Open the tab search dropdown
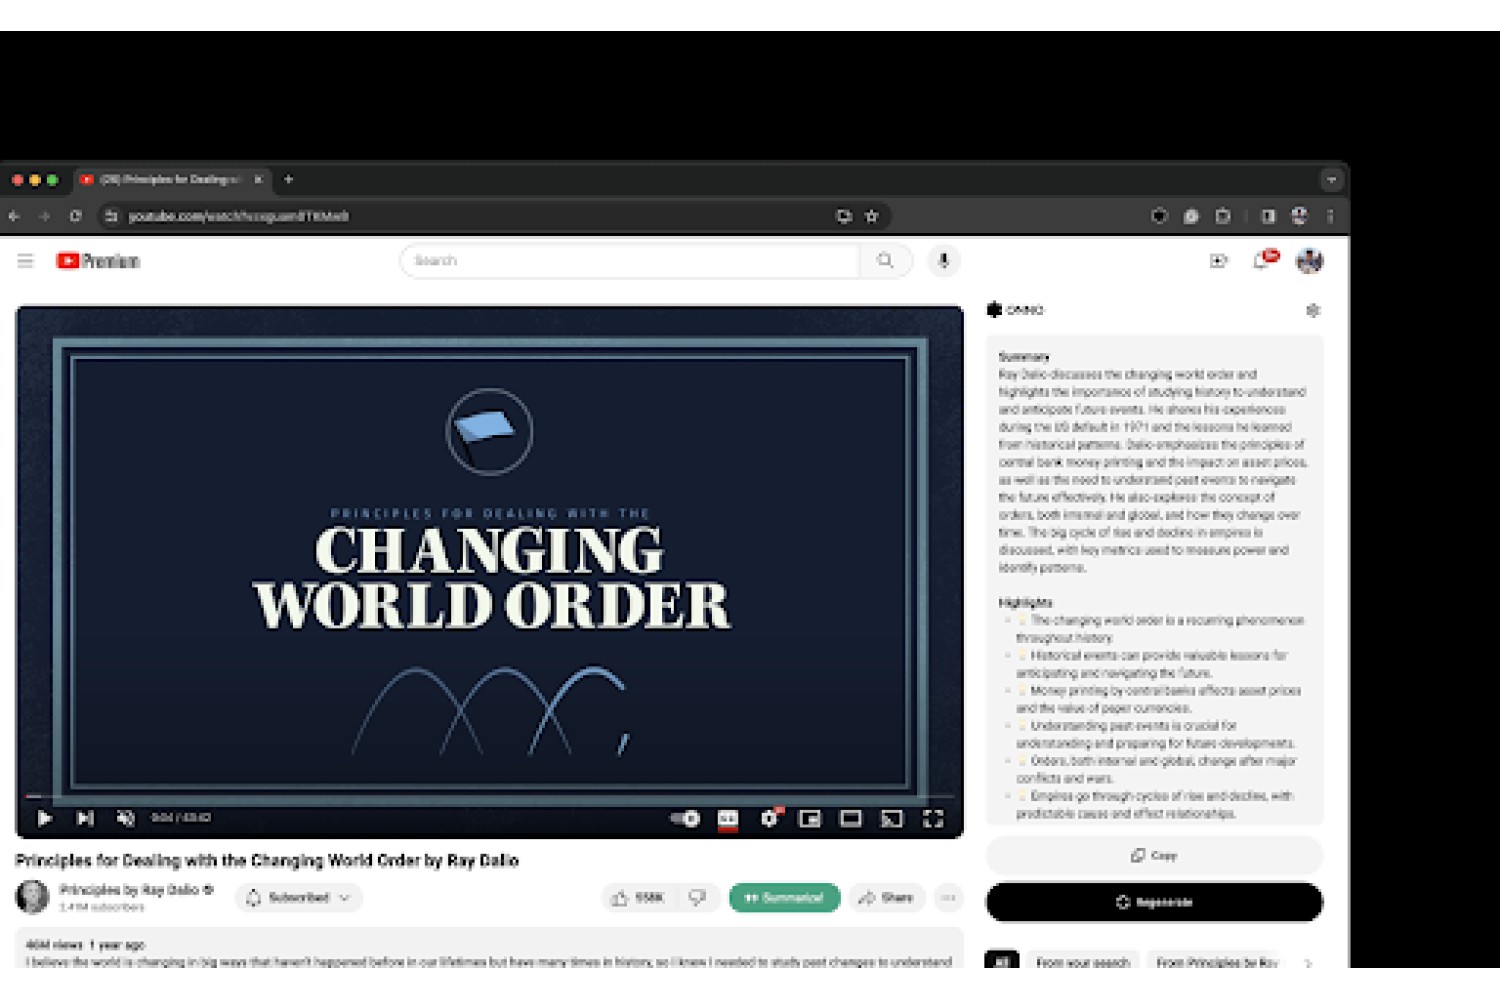The image size is (1500, 1000). click(x=1331, y=180)
